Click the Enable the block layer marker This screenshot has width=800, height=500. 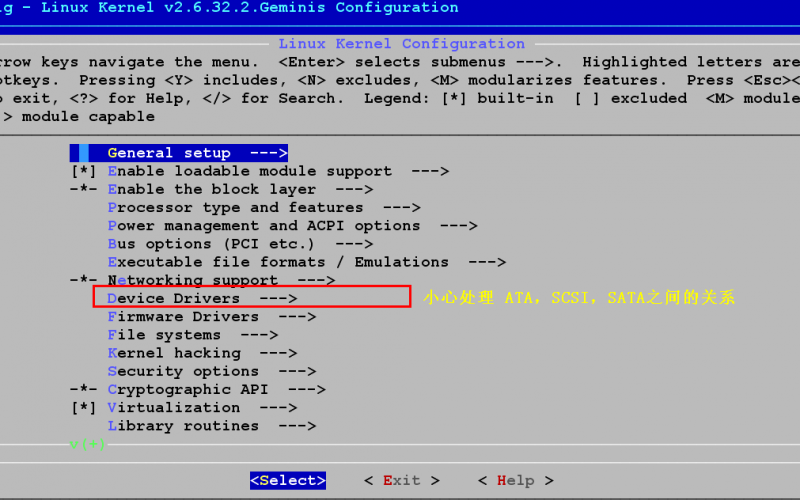pos(83,190)
